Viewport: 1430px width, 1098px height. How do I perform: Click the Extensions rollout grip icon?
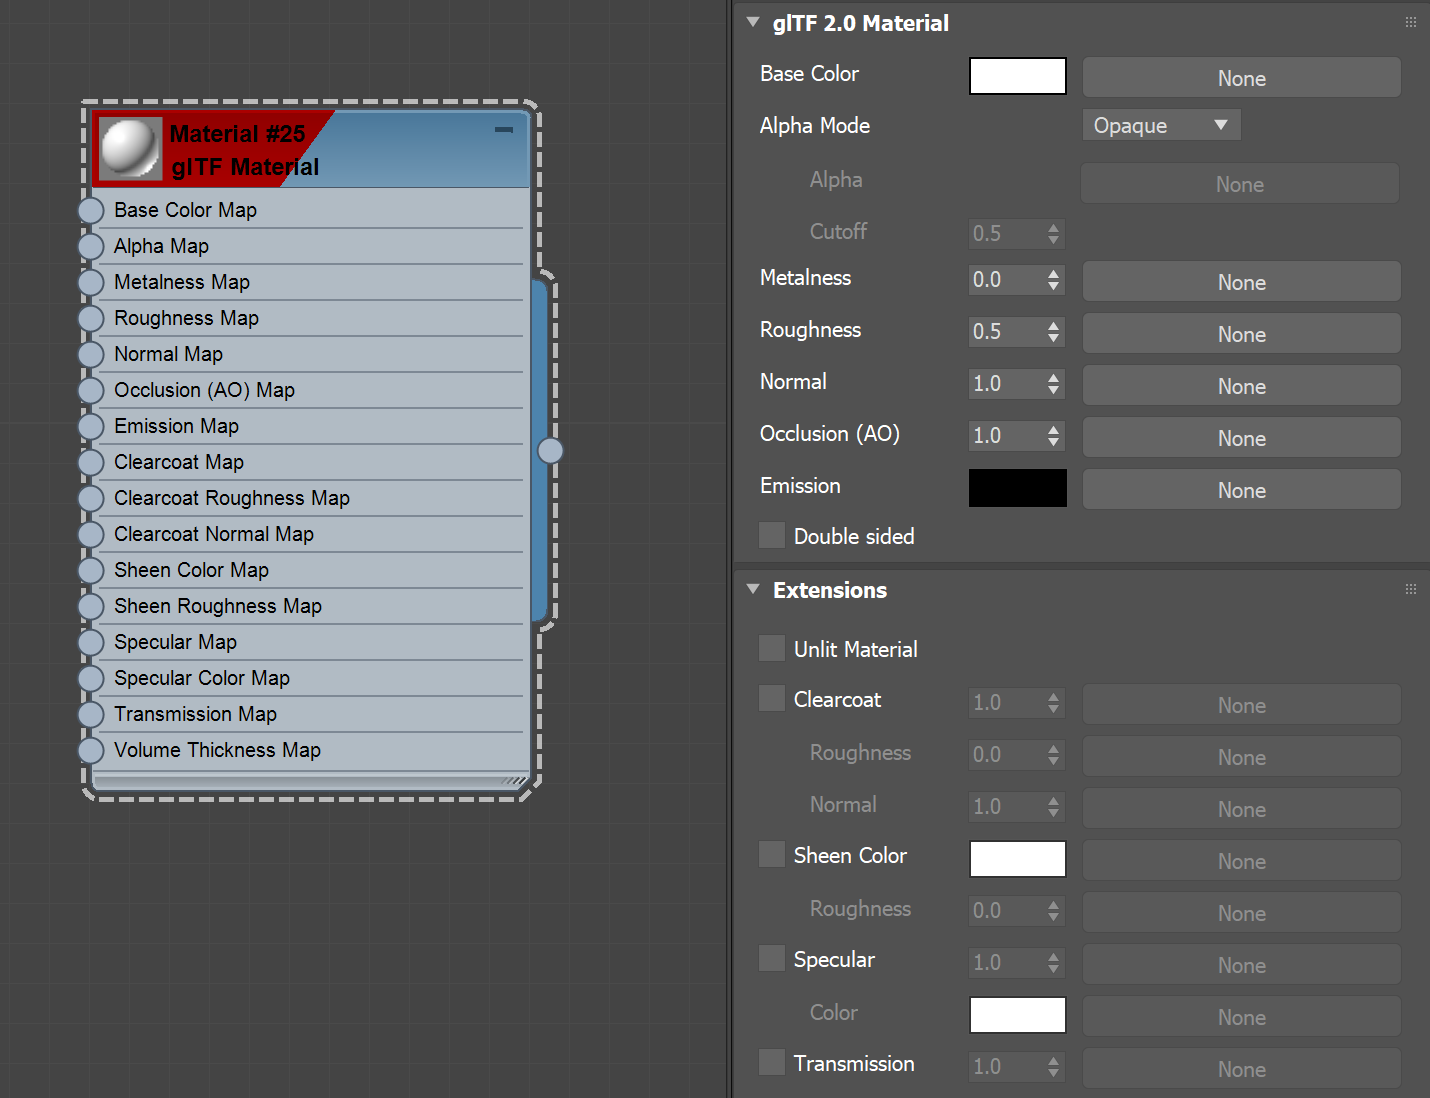(x=1411, y=589)
